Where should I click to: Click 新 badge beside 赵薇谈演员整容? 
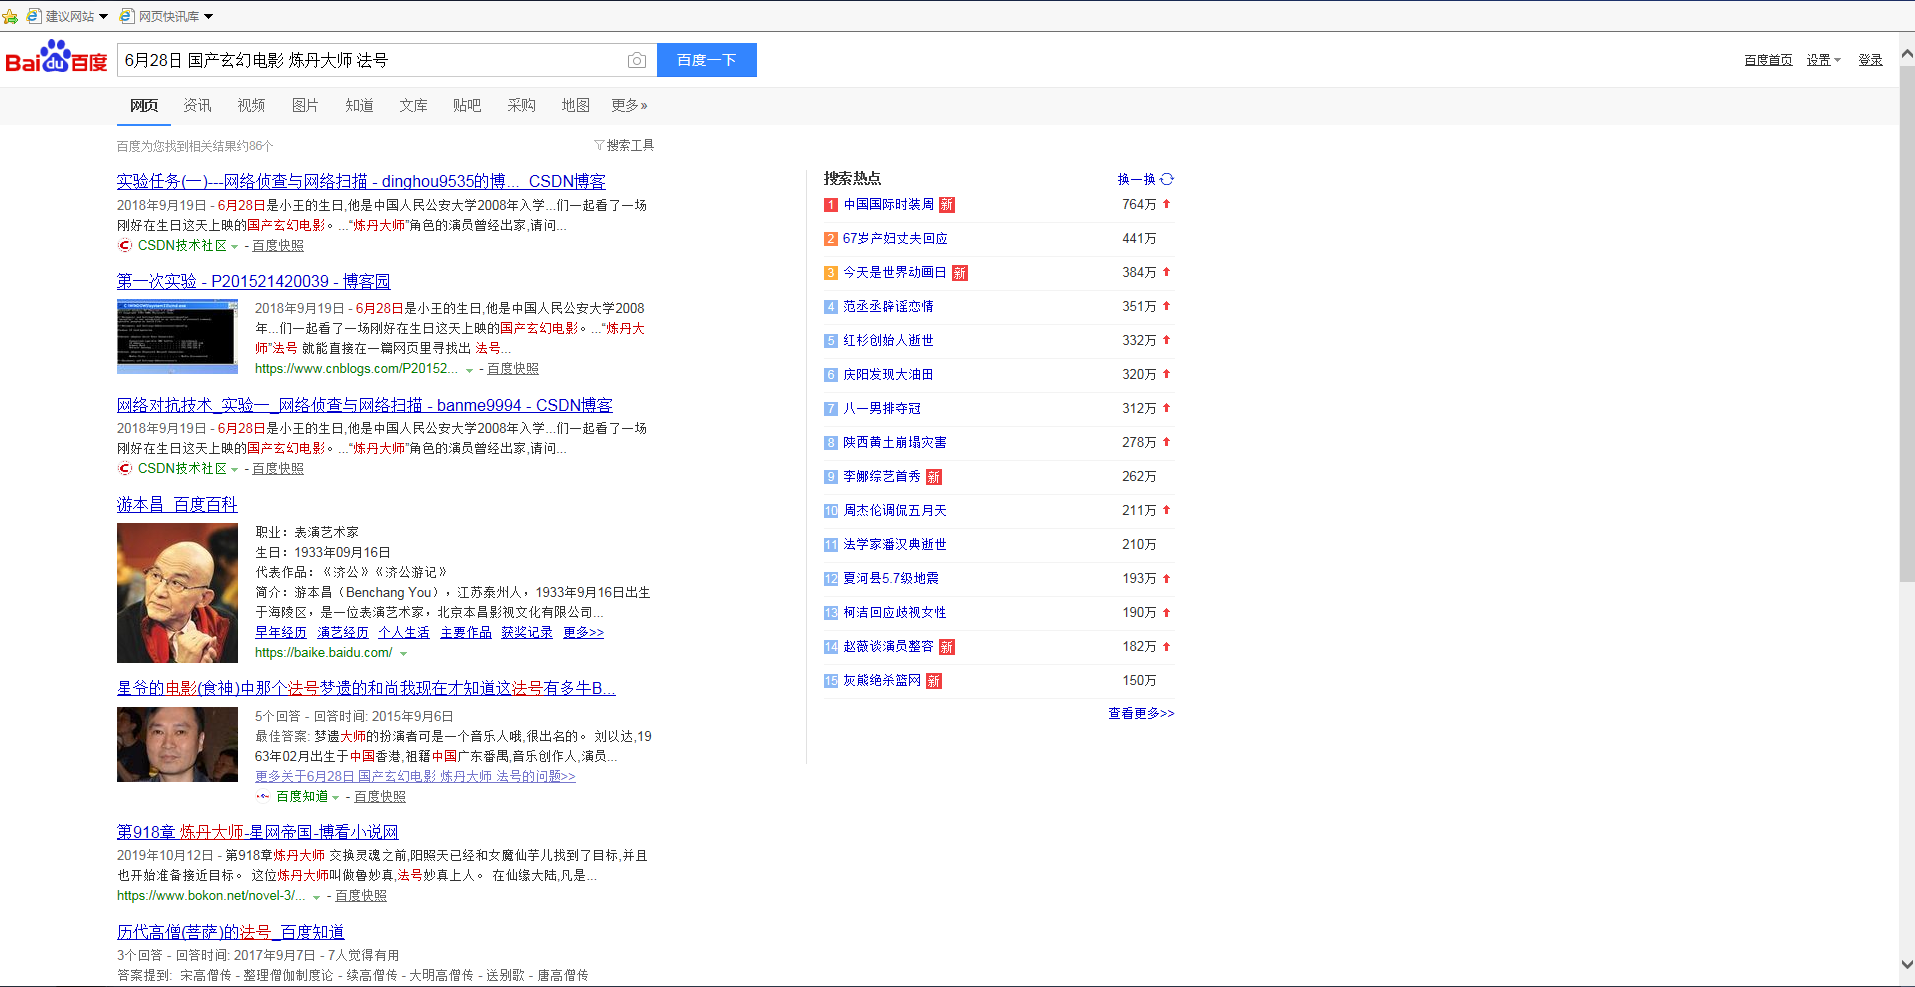947,647
